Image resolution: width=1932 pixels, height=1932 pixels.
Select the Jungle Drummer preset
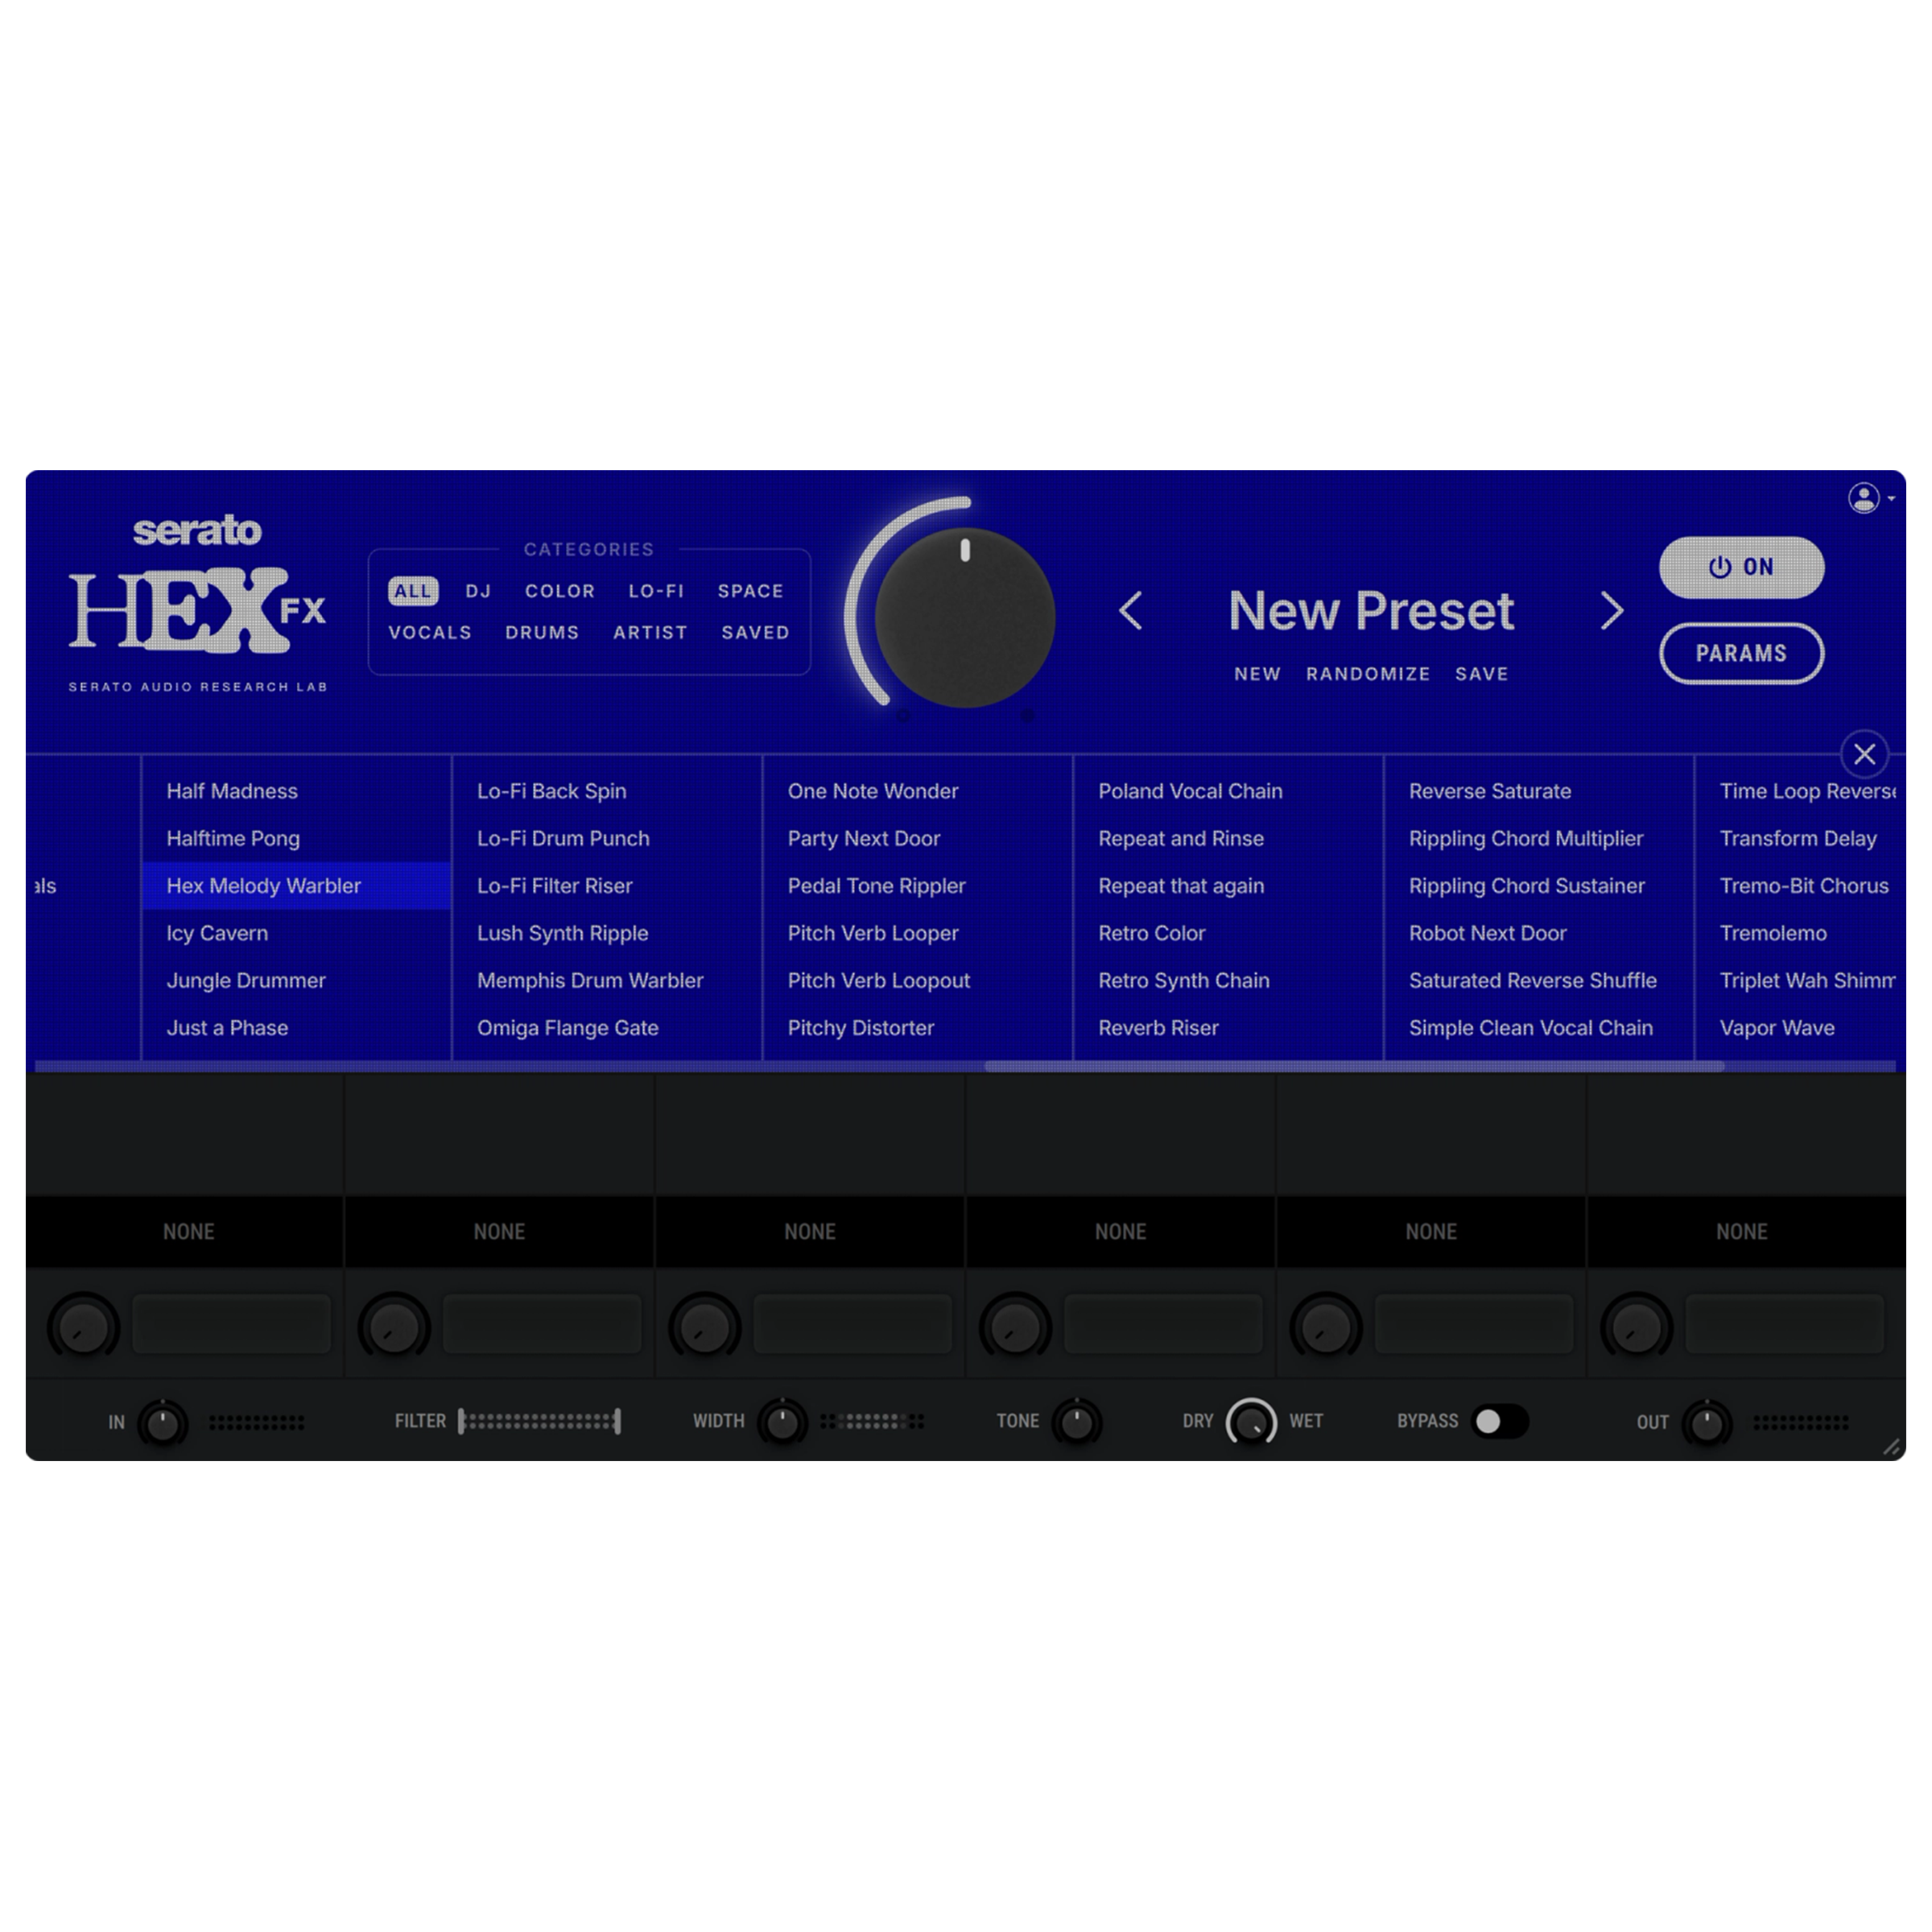[x=242, y=980]
